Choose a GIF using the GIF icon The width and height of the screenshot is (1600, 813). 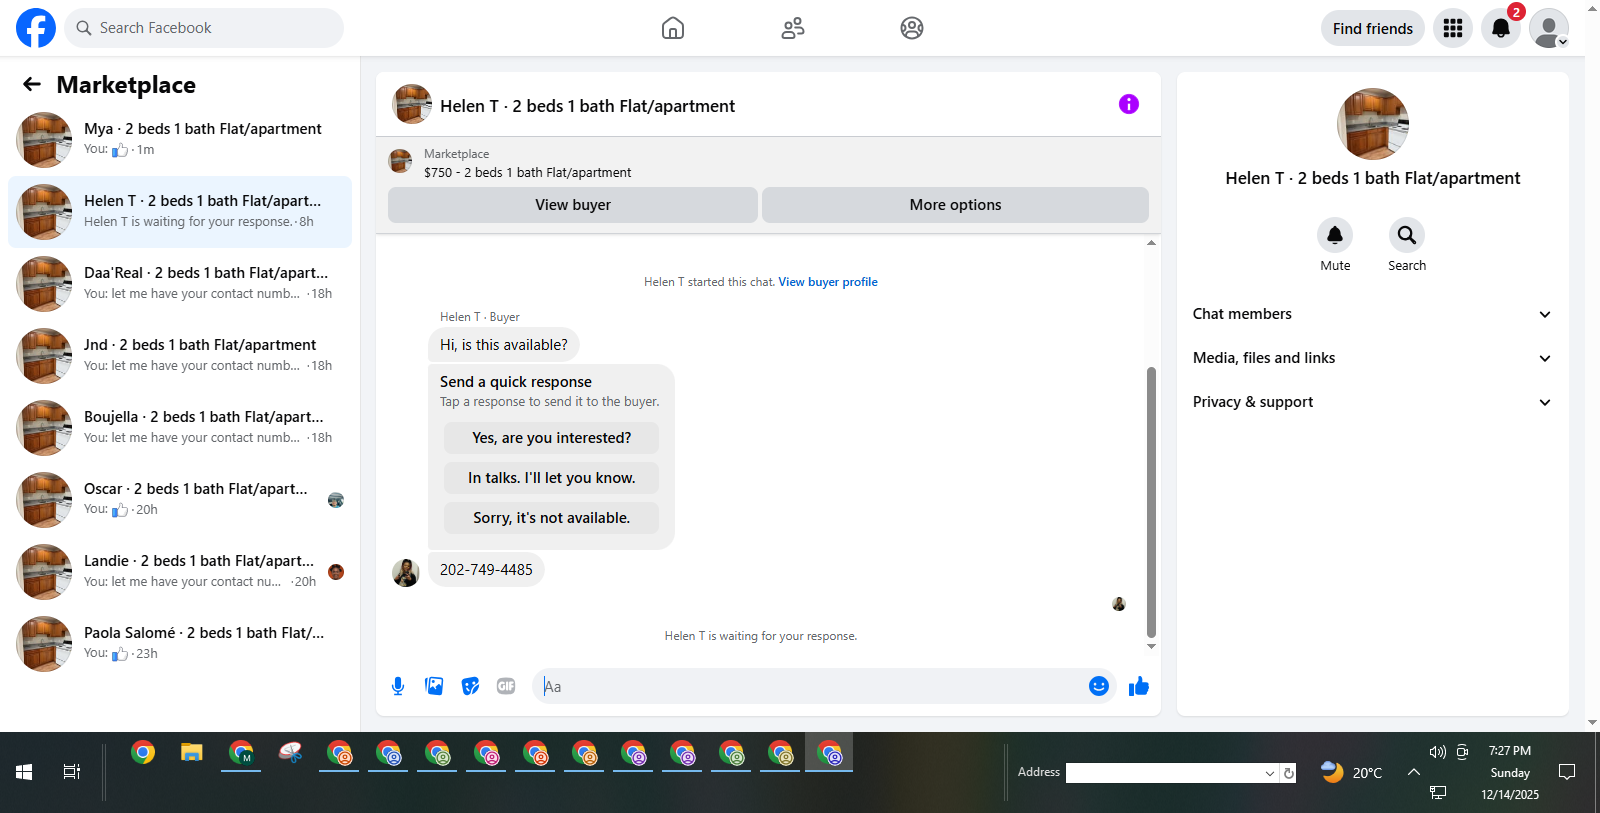(506, 686)
